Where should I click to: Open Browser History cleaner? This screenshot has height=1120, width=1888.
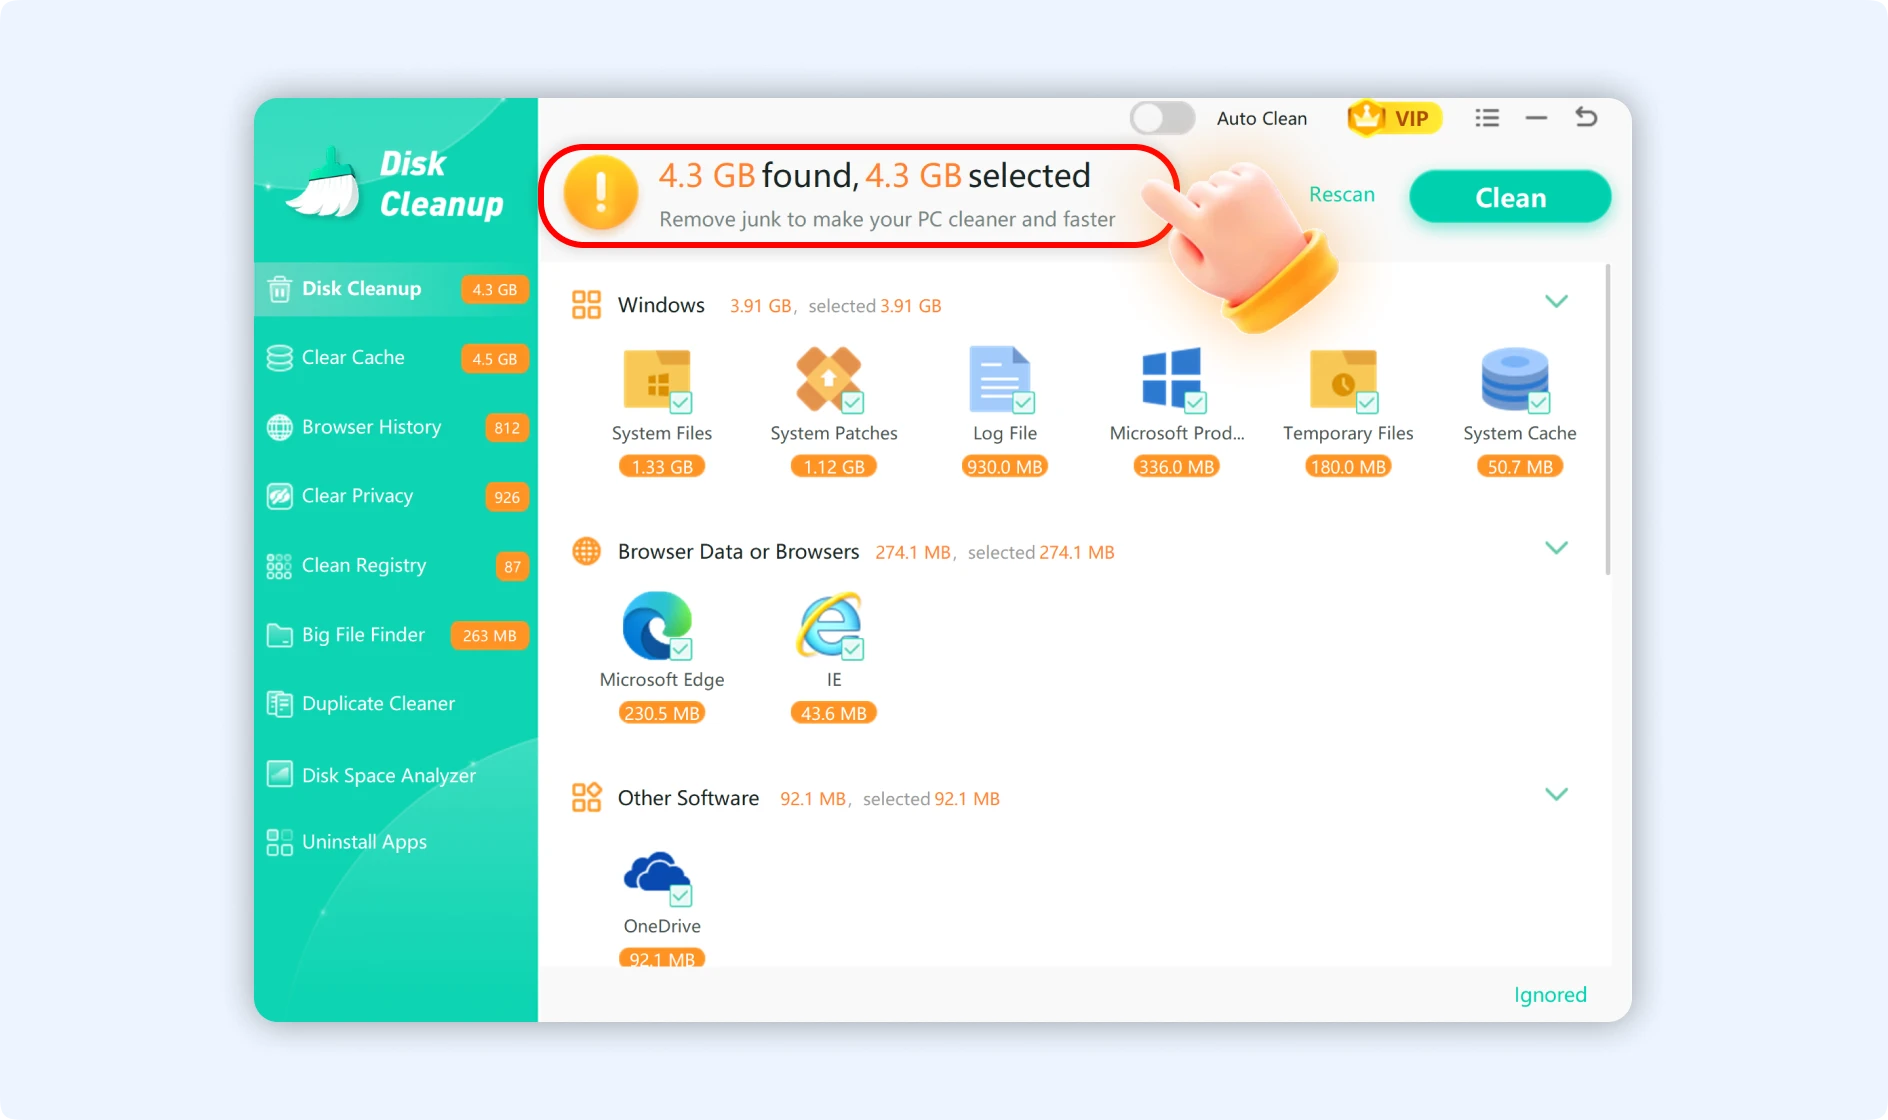(x=371, y=426)
